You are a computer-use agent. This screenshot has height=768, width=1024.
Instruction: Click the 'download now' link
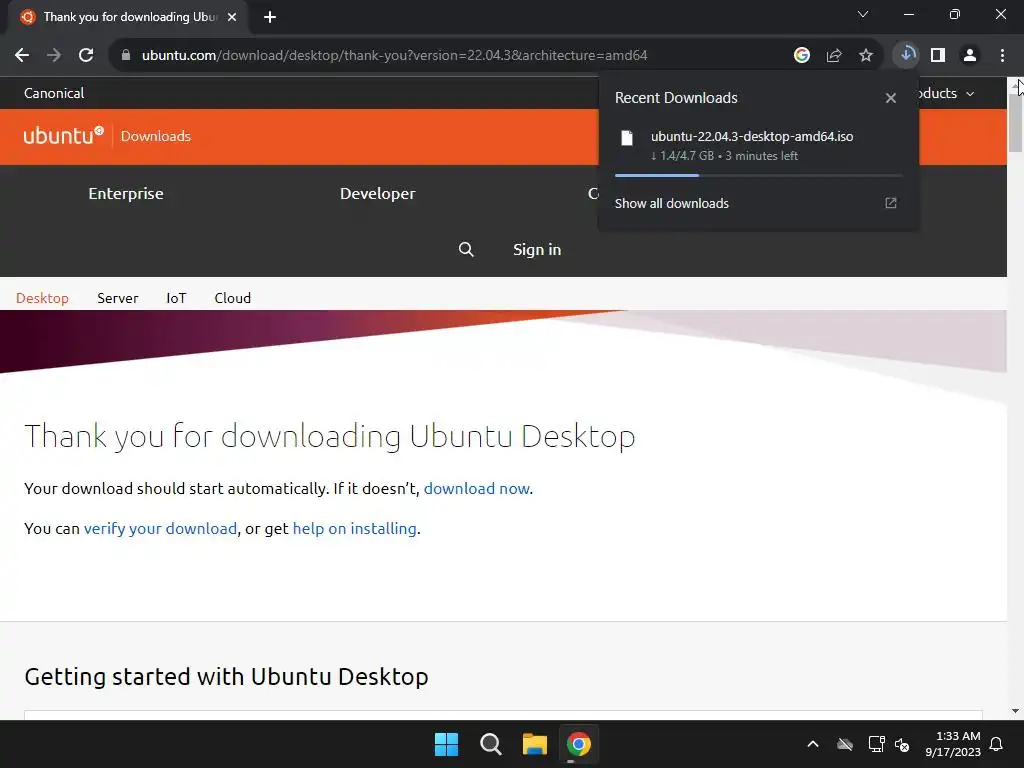tap(477, 488)
